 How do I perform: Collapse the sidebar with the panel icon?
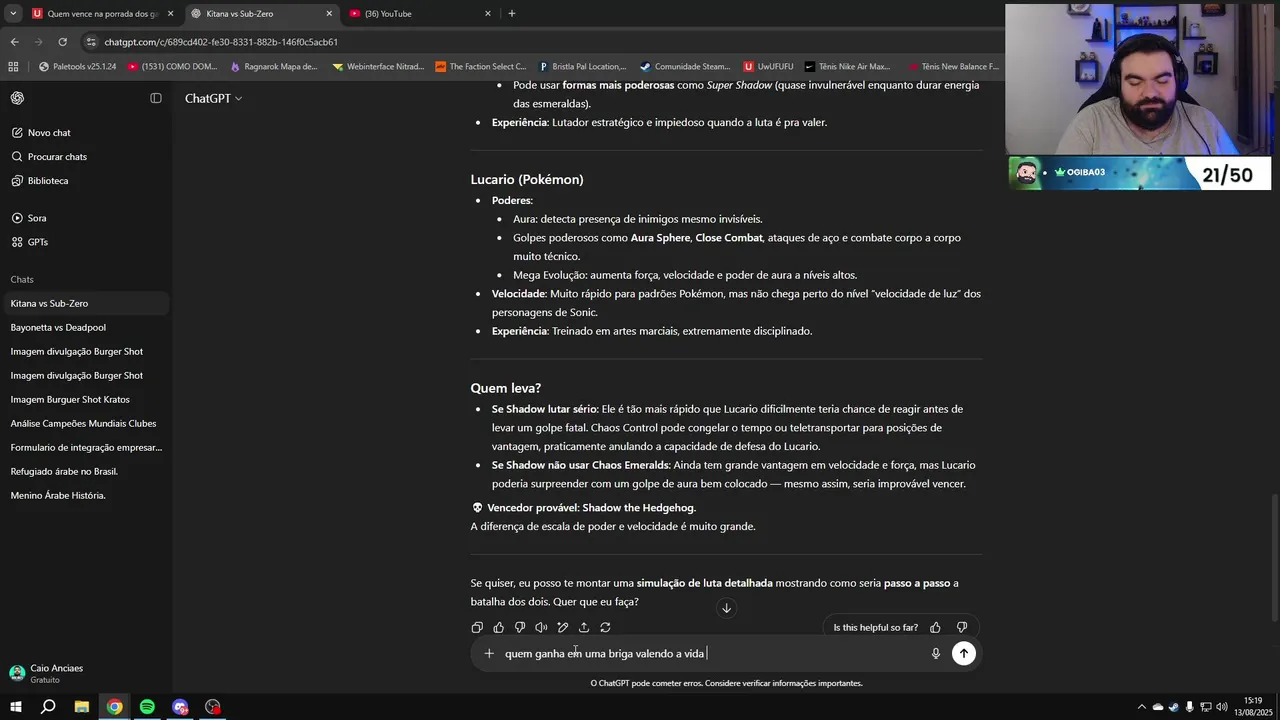tap(156, 98)
